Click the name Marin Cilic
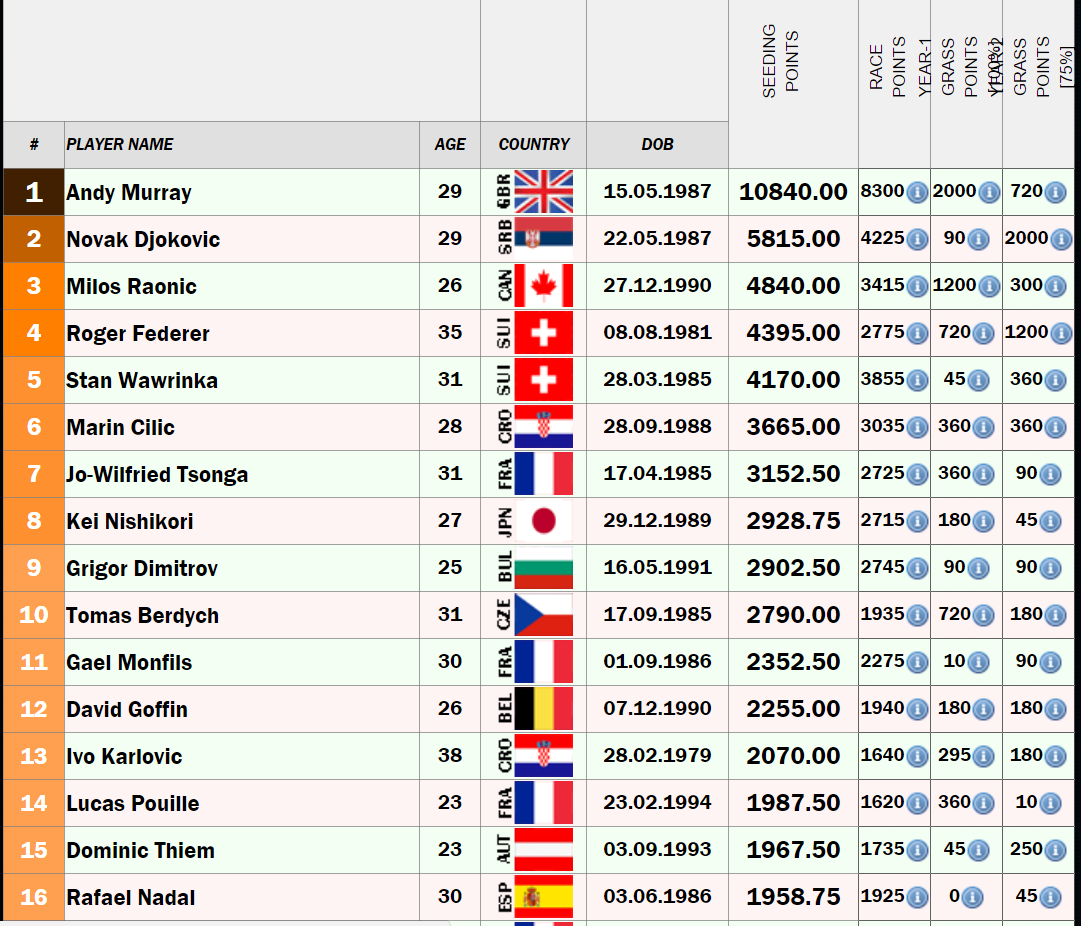The width and height of the screenshot is (1081, 926). tap(121, 427)
